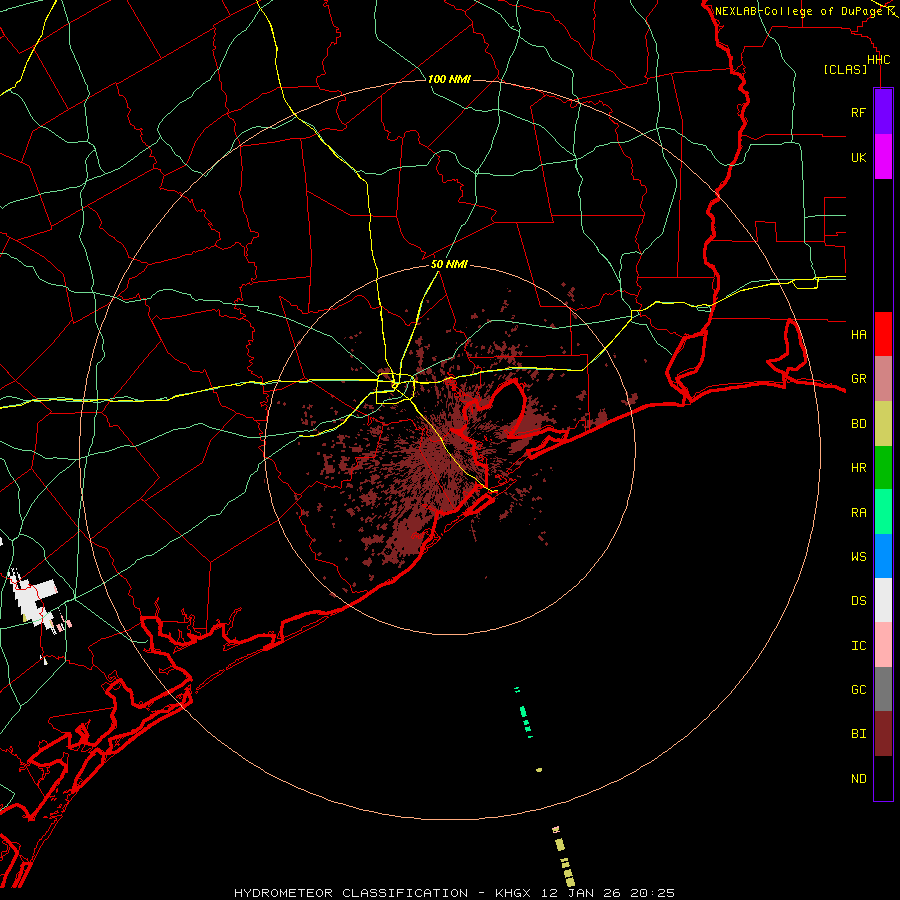
Task: Click the HA legend label
Action: pyautogui.click(x=858, y=334)
